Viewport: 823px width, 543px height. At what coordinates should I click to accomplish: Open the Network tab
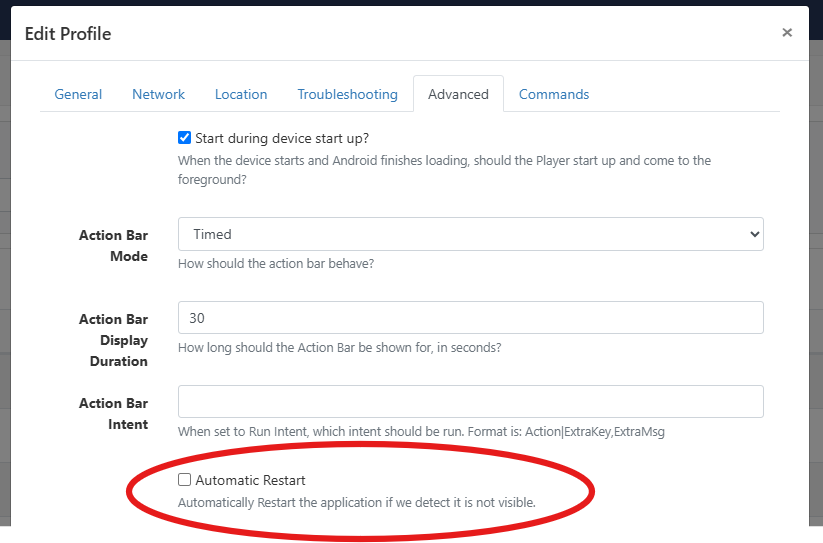pyautogui.click(x=158, y=94)
